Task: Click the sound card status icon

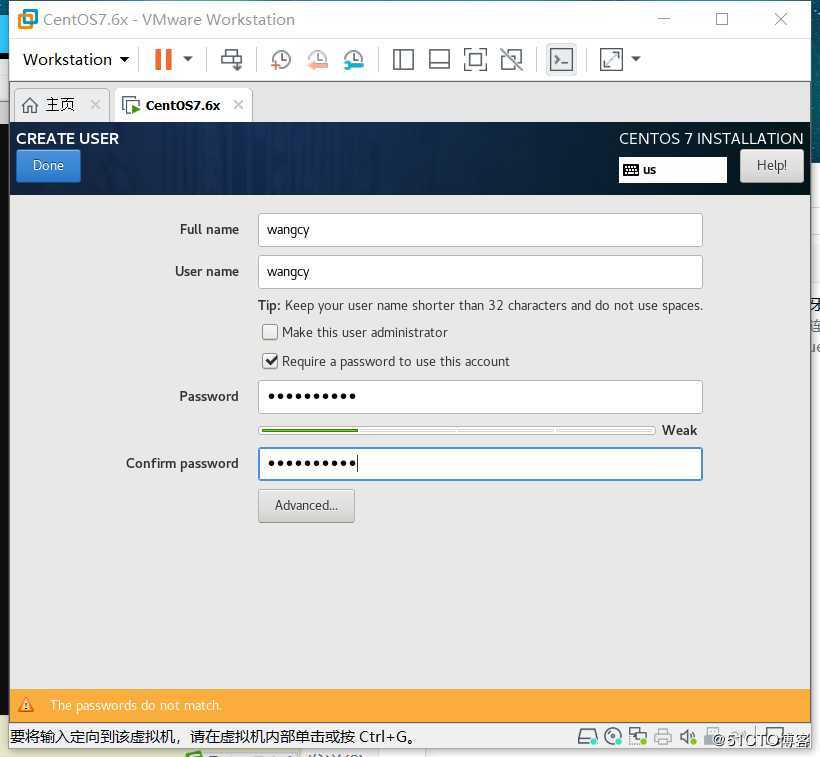Action: pos(688,737)
